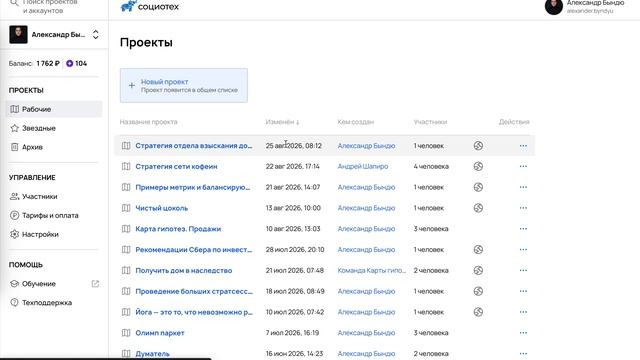Image resolution: width=640 pixels, height=360 pixels.
Task: Click date 10 авг 2026, 13:03
Action: (293, 229)
